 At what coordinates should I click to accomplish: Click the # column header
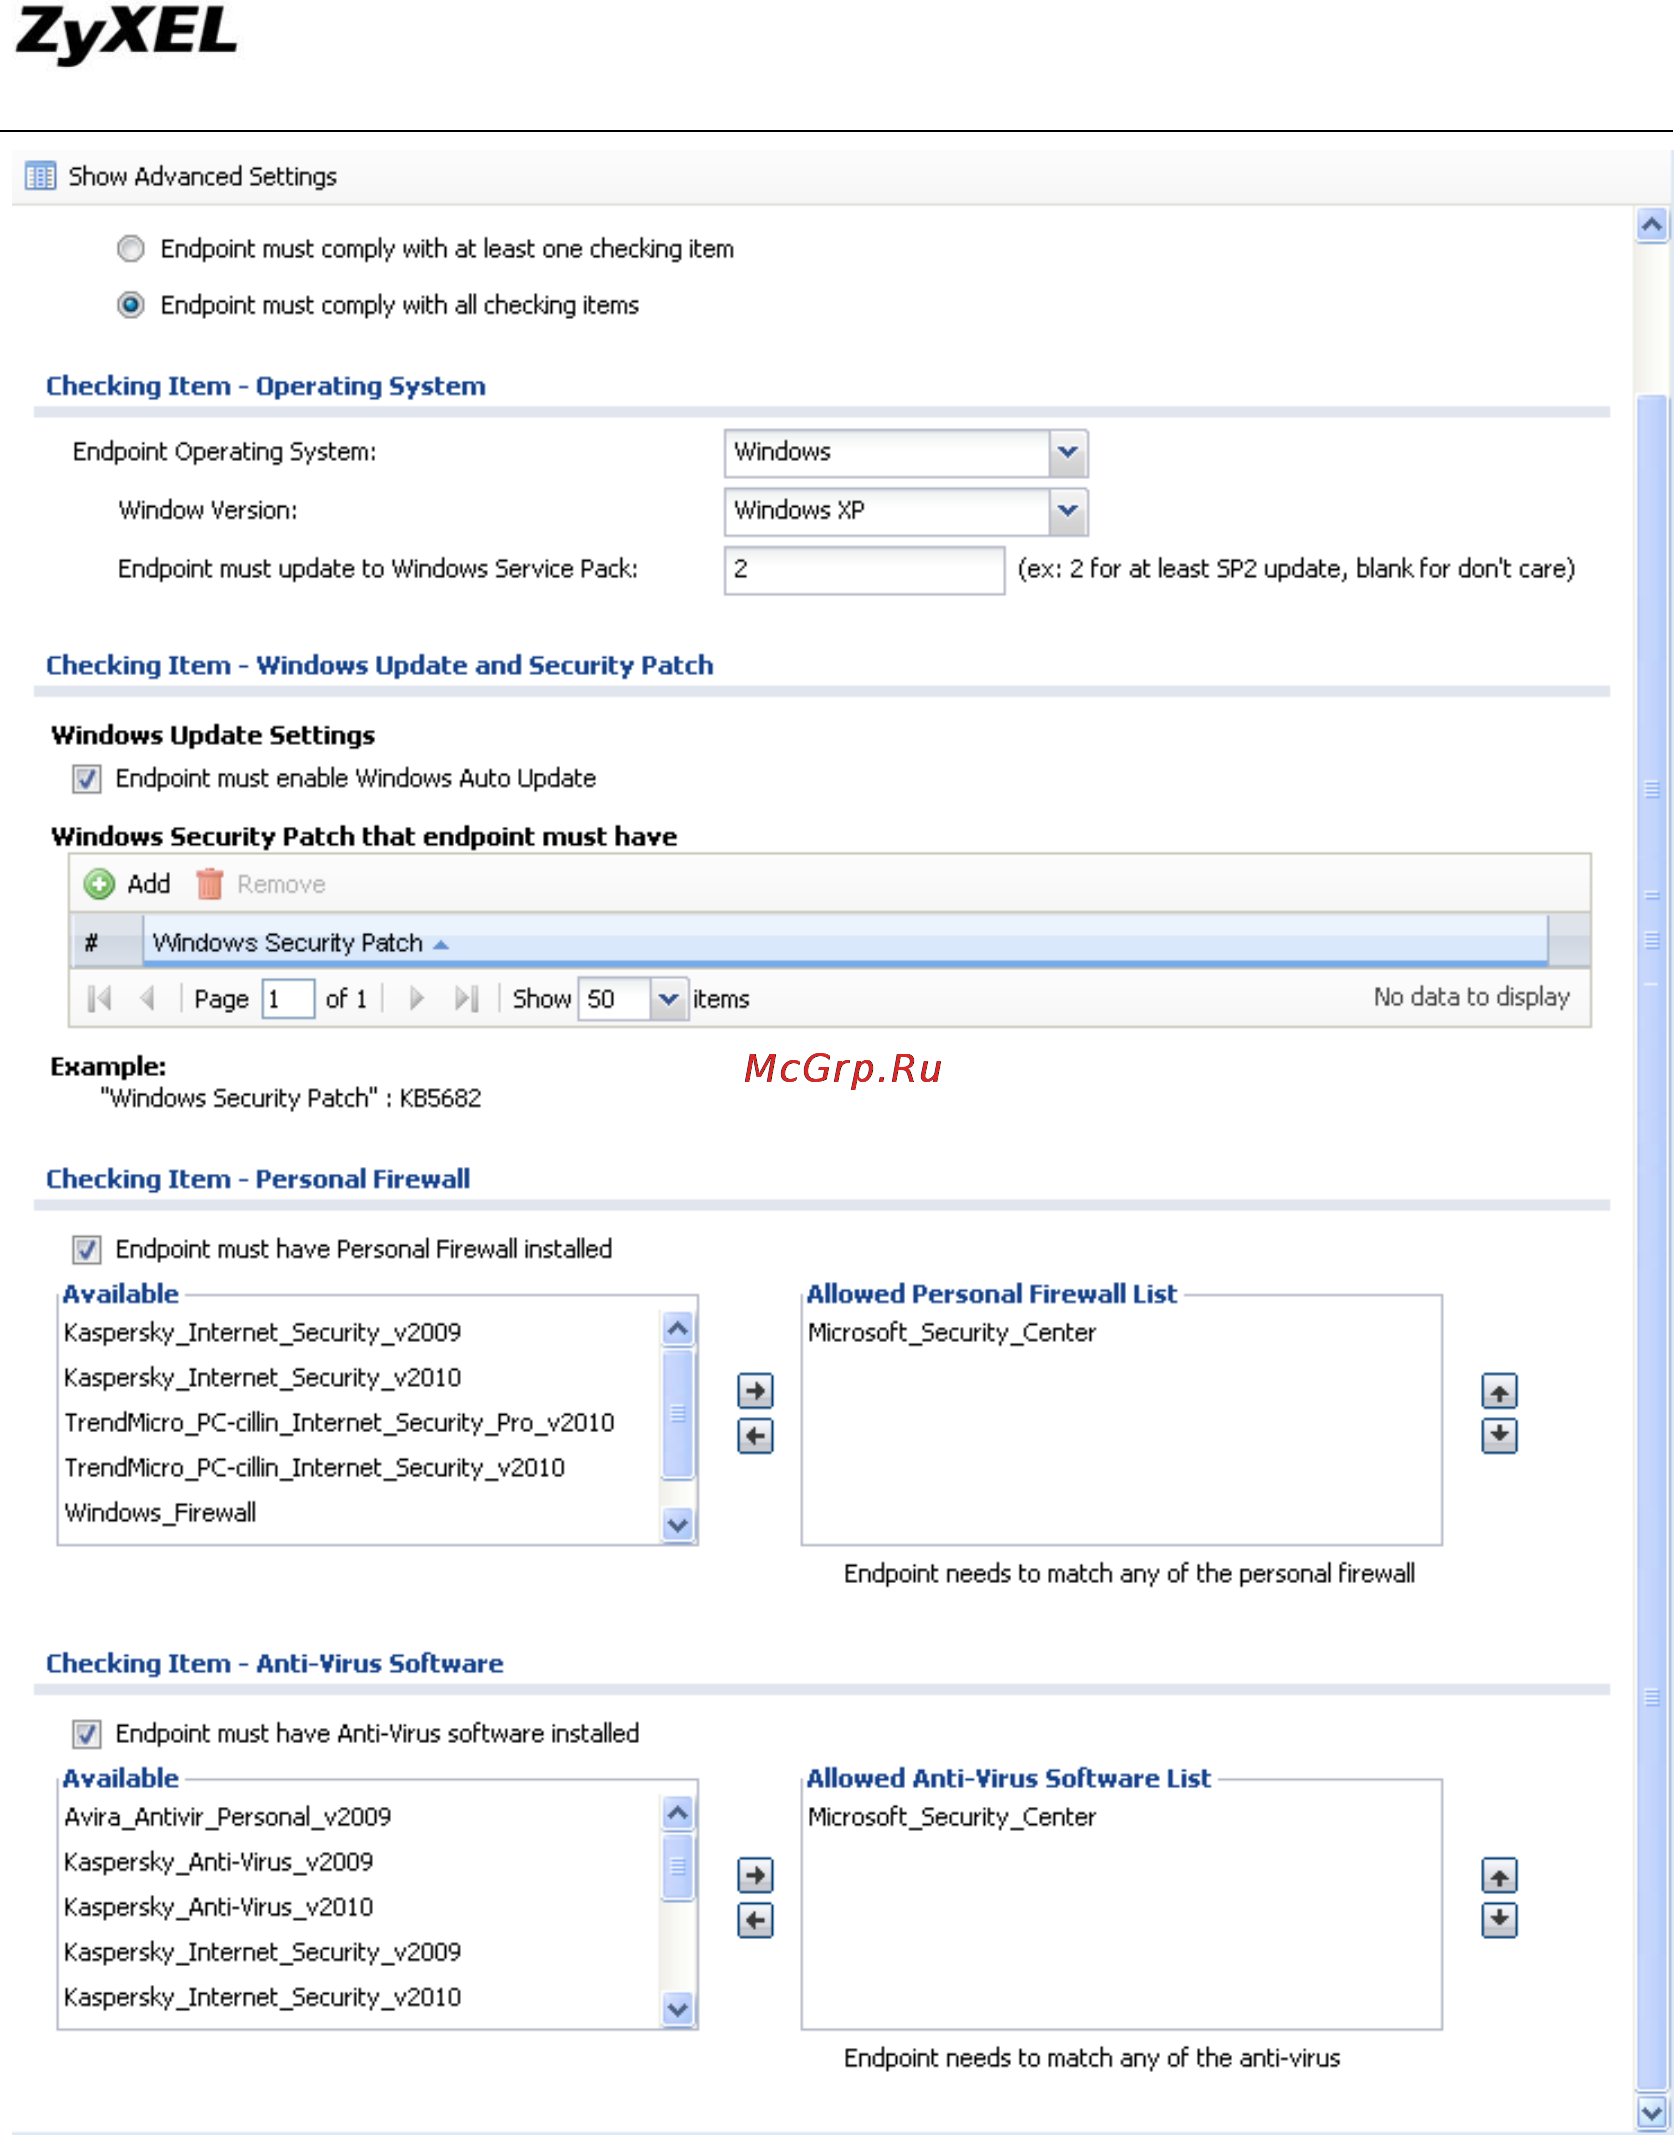click(x=107, y=942)
